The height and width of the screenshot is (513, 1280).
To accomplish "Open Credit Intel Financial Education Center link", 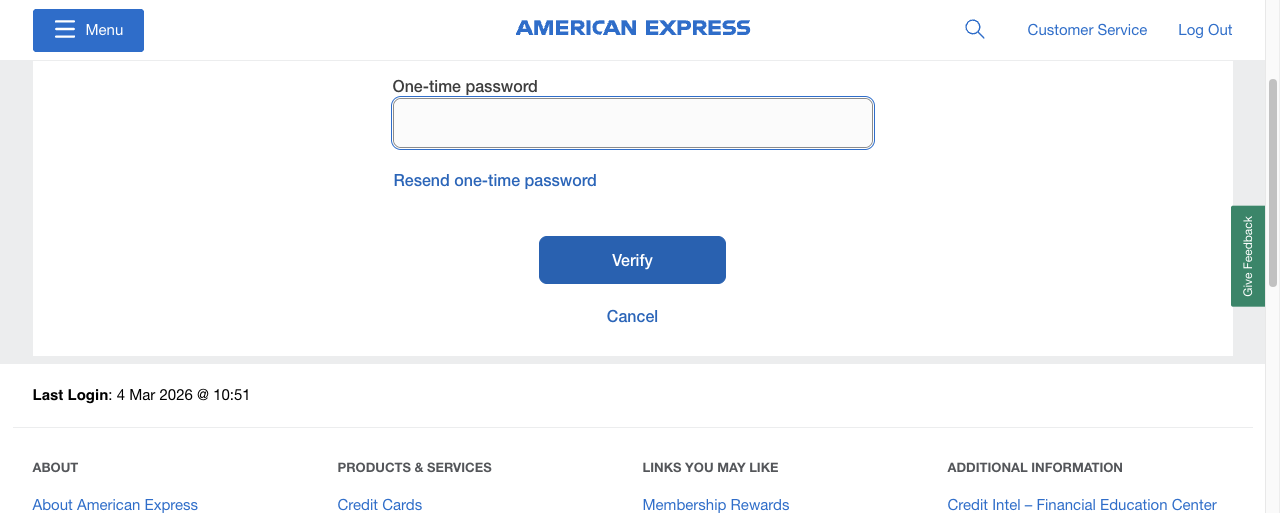I will [1082, 505].
